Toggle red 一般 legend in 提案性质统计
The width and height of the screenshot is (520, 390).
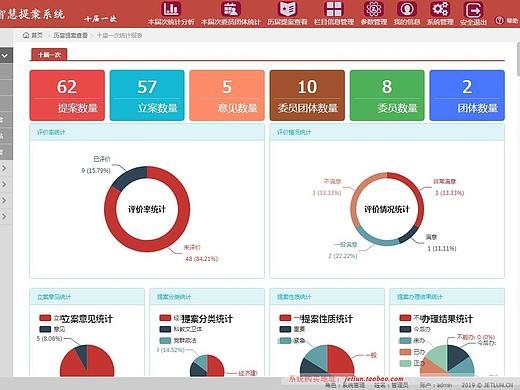pyautogui.click(x=285, y=318)
